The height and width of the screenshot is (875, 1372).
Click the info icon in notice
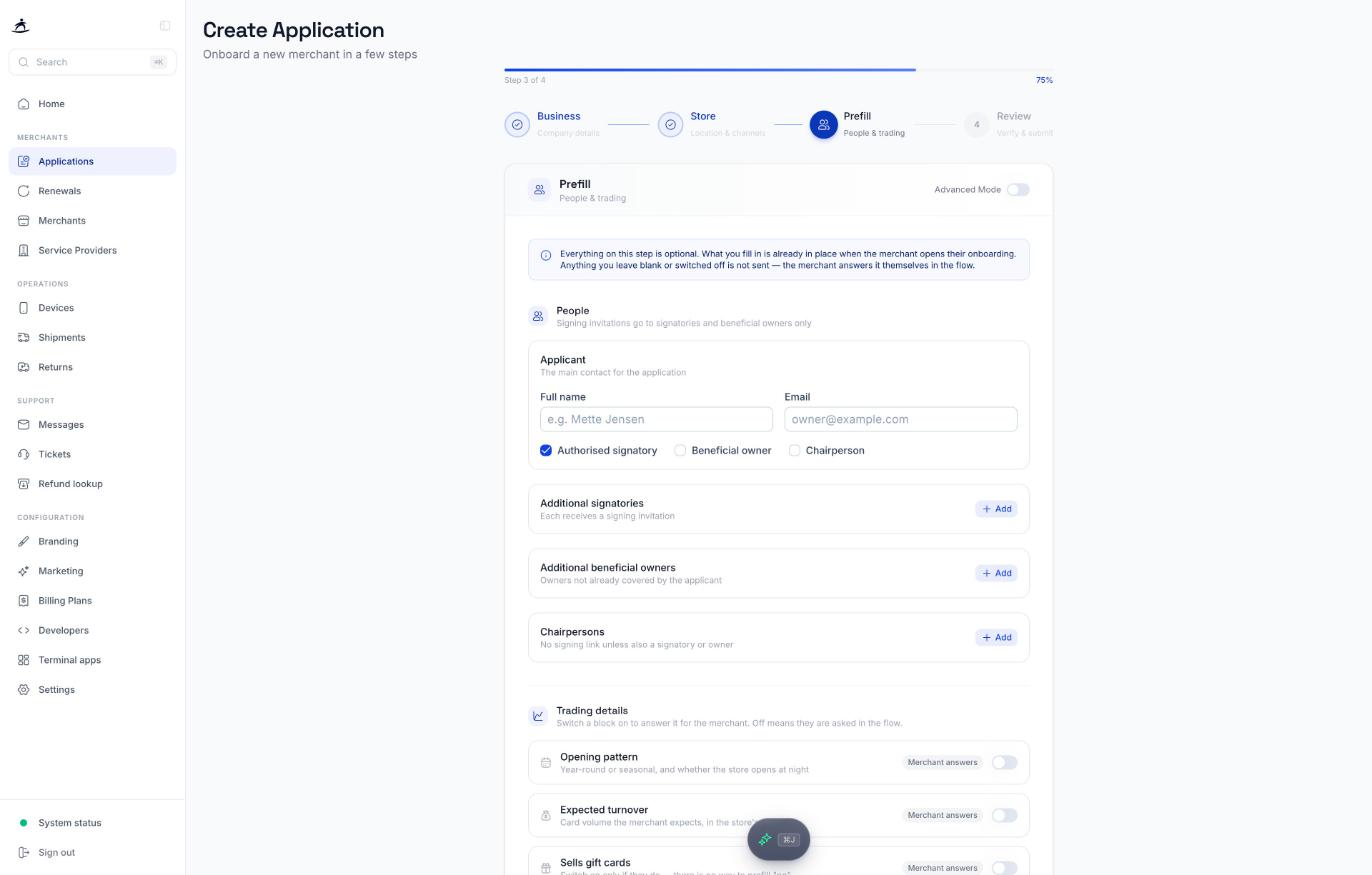click(x=546, y=256)
